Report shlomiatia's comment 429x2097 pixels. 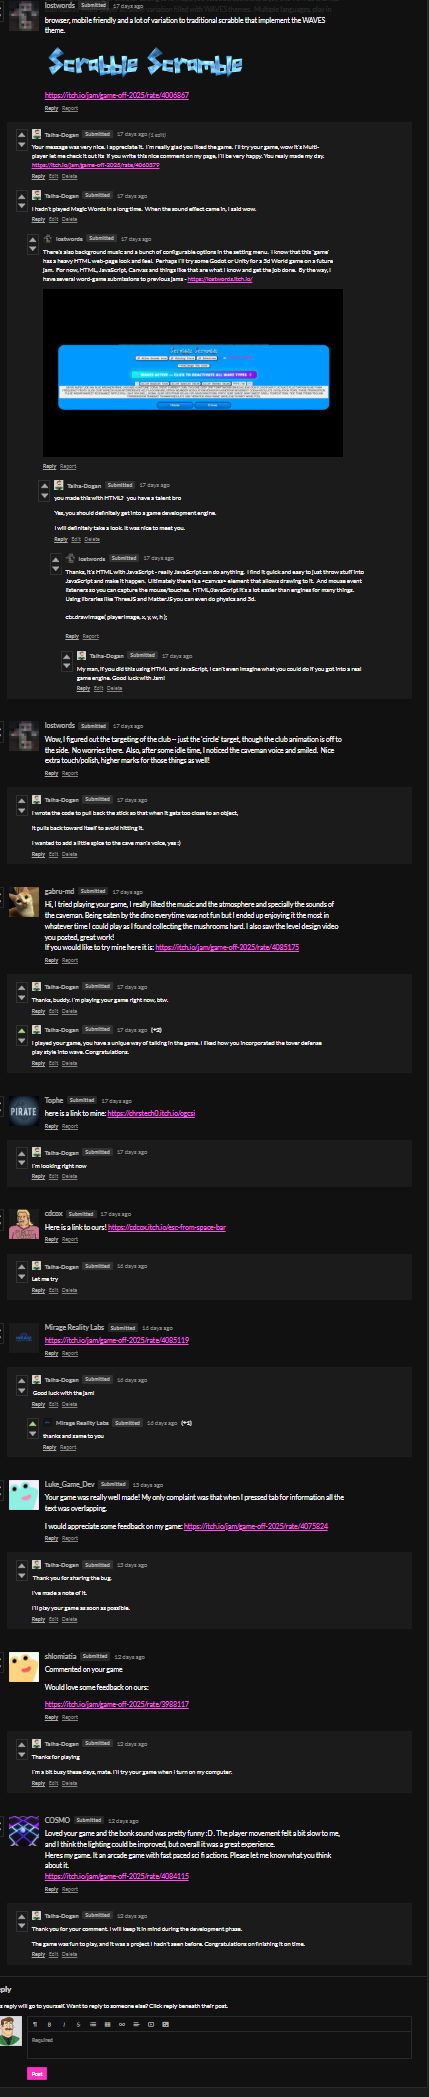pyautogui.click(x=70, y=1717)
